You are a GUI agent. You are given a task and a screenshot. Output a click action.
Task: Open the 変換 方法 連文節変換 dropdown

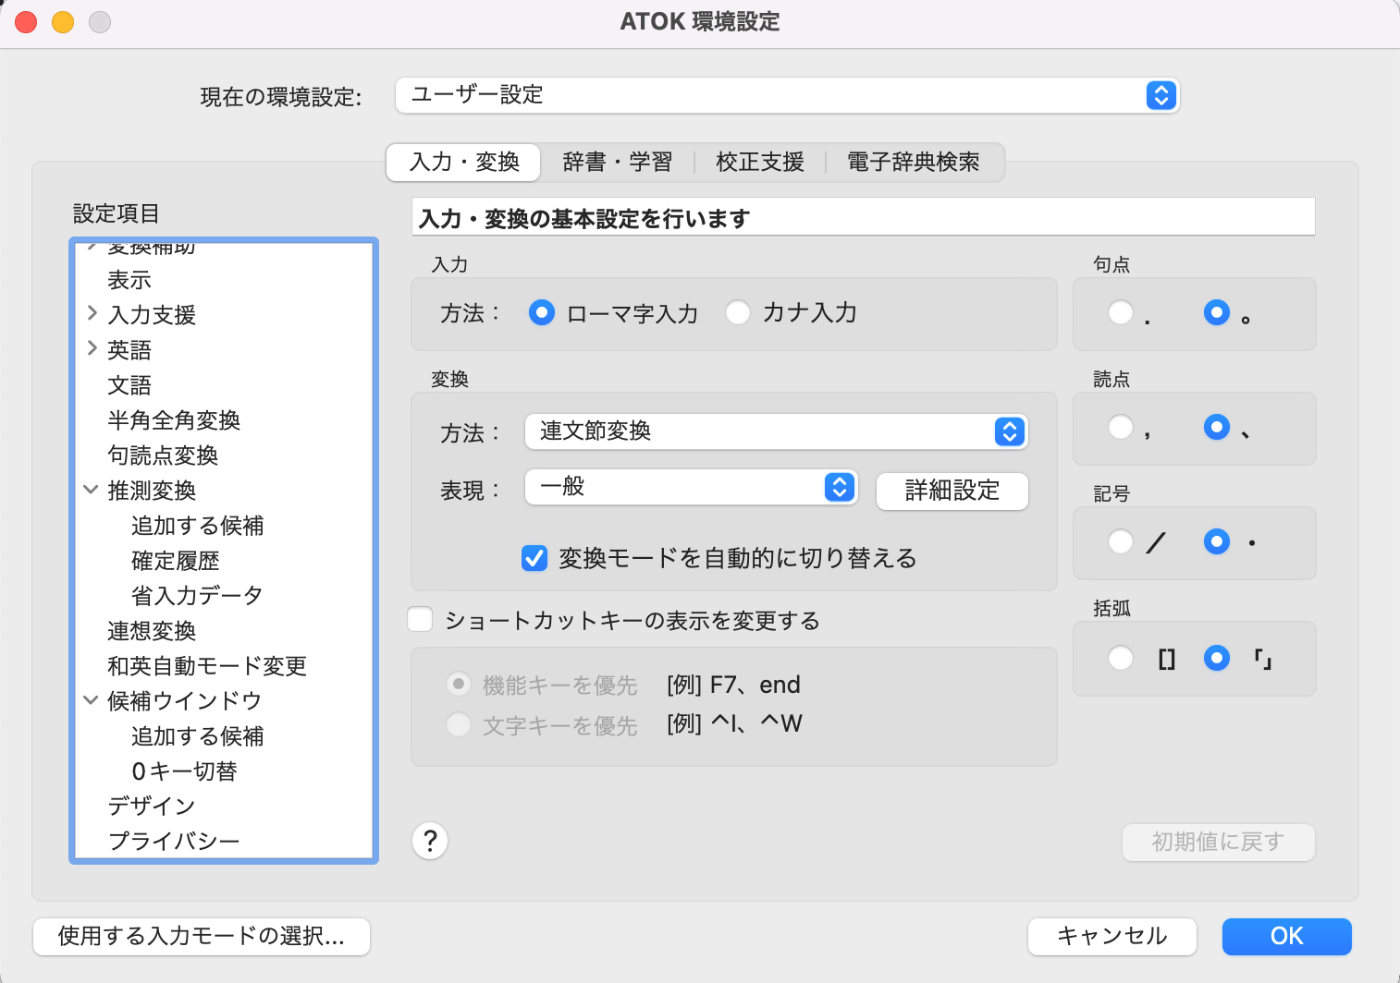(x=776, y=431)
